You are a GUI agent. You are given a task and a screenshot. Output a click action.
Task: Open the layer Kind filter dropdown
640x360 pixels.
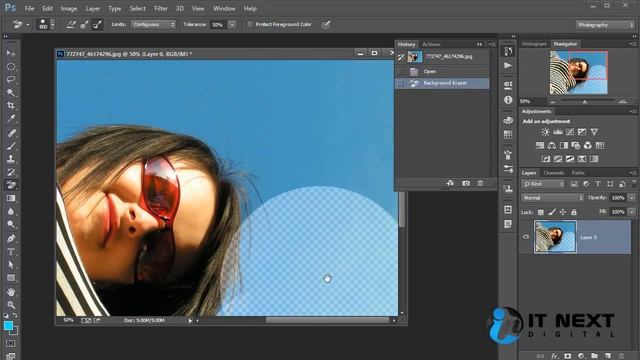pos(542,184)
